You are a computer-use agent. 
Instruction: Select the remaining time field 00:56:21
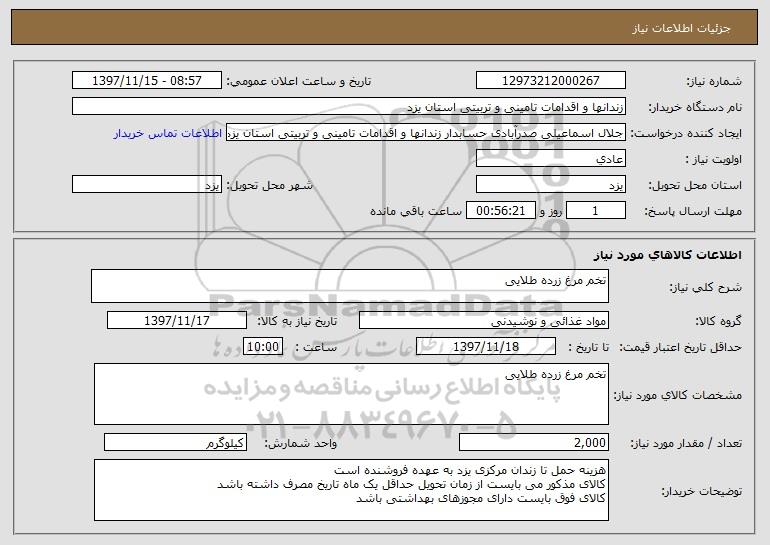pyautogui.click(x=500, y=211)
